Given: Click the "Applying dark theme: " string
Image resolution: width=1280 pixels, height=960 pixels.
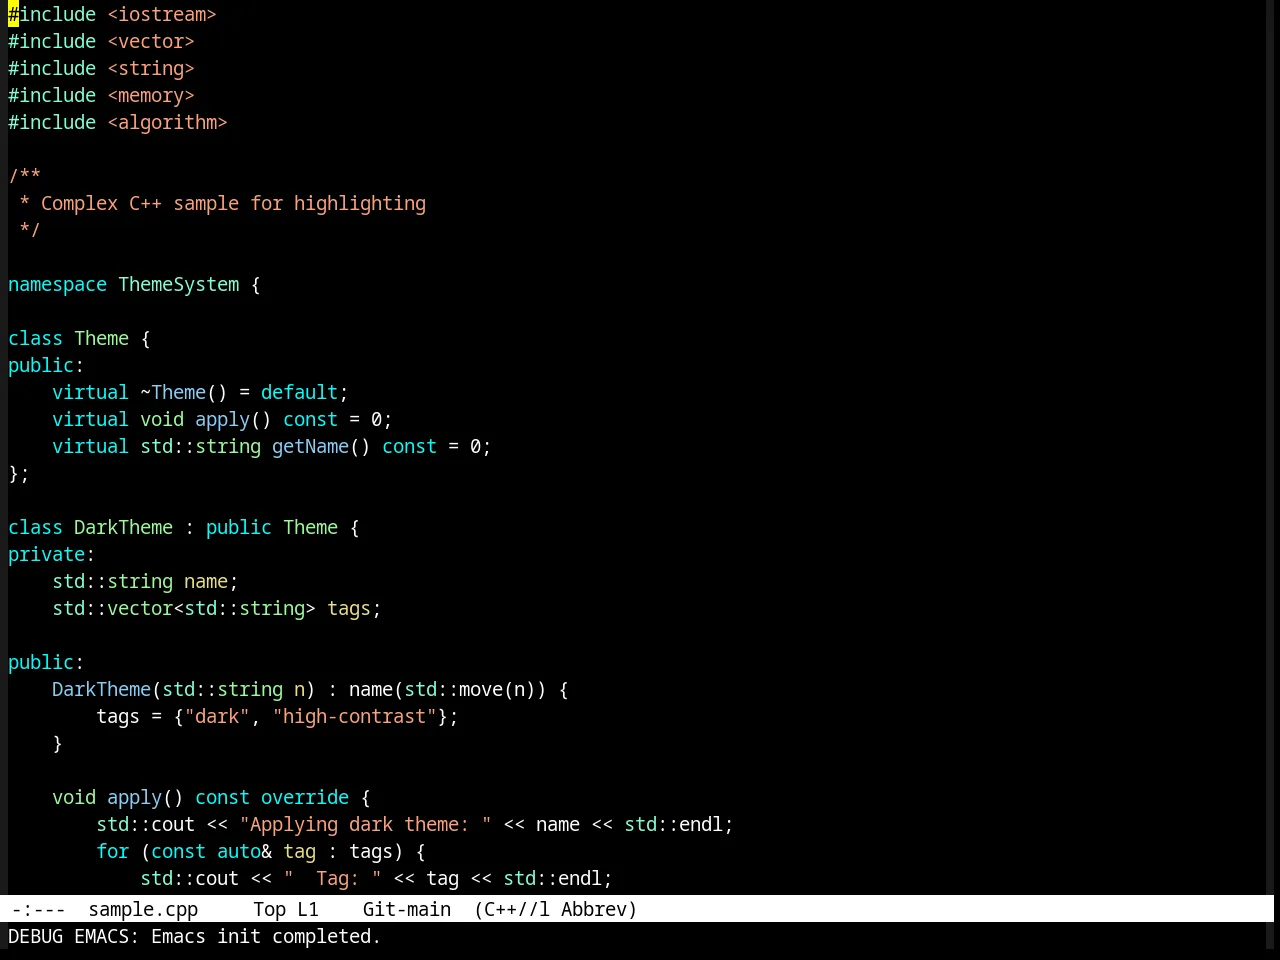Looking at the screenshot, I should (x=365, y=824).
